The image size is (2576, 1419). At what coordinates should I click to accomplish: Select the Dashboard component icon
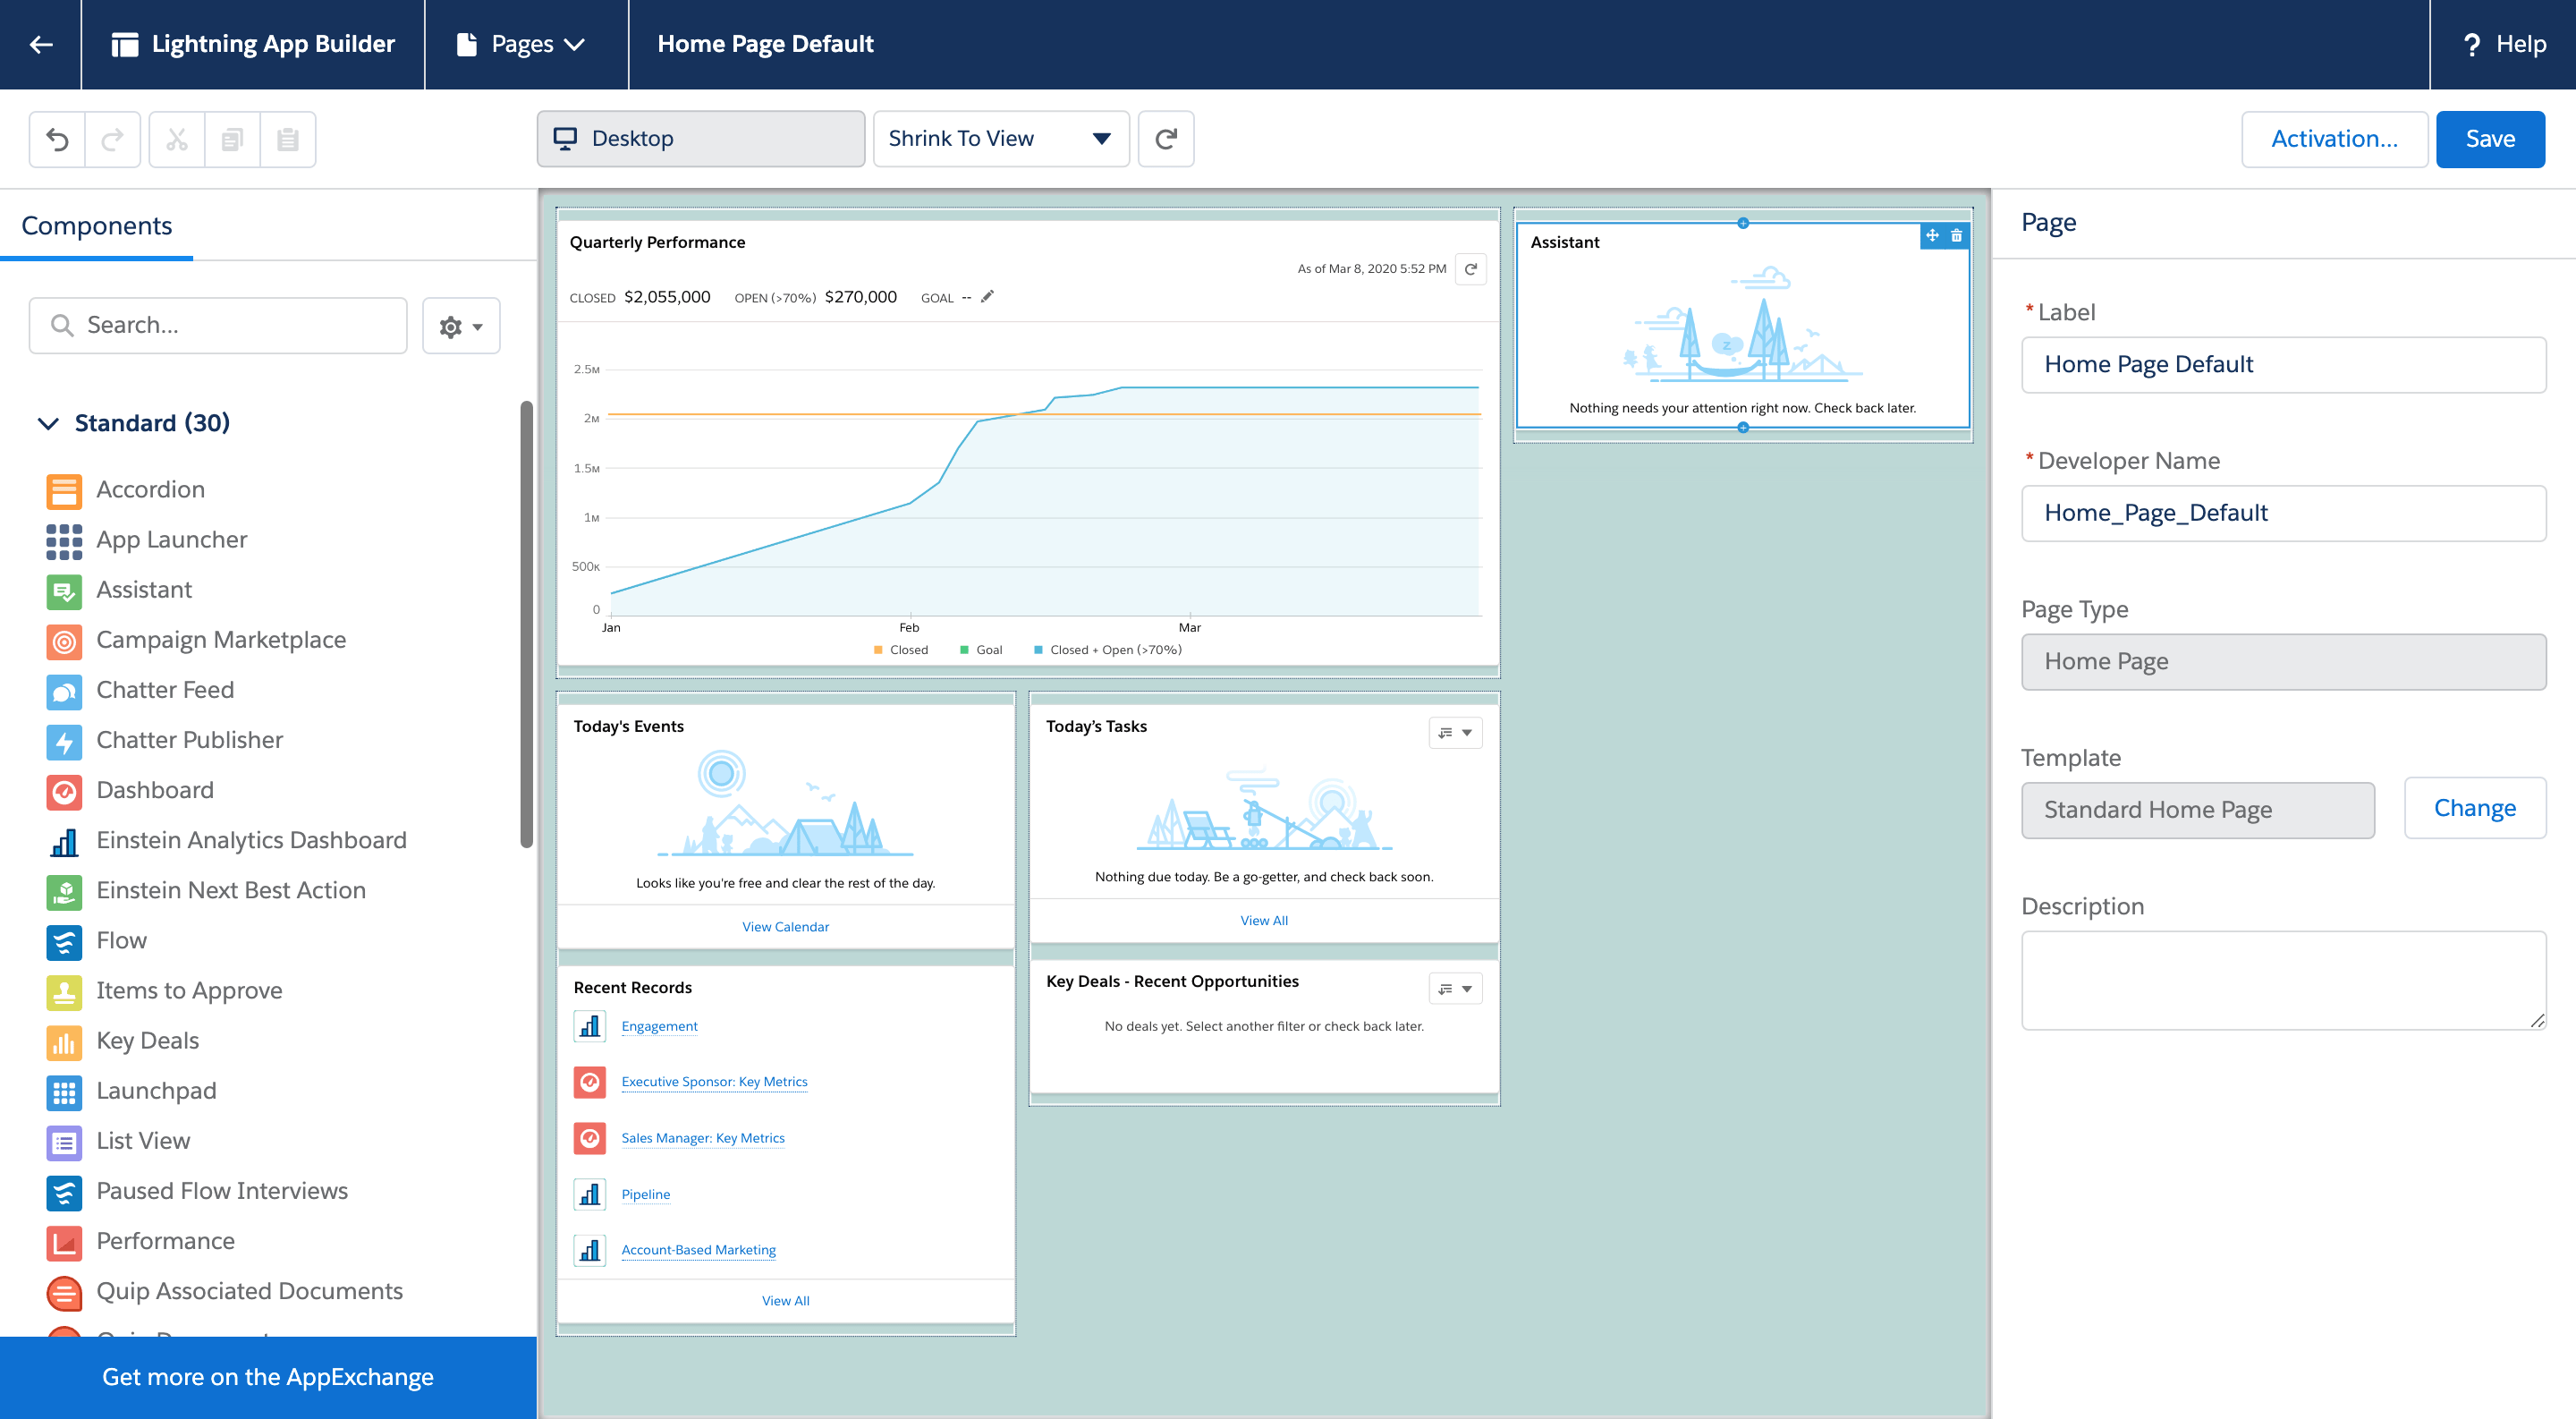tap(63, 791)
